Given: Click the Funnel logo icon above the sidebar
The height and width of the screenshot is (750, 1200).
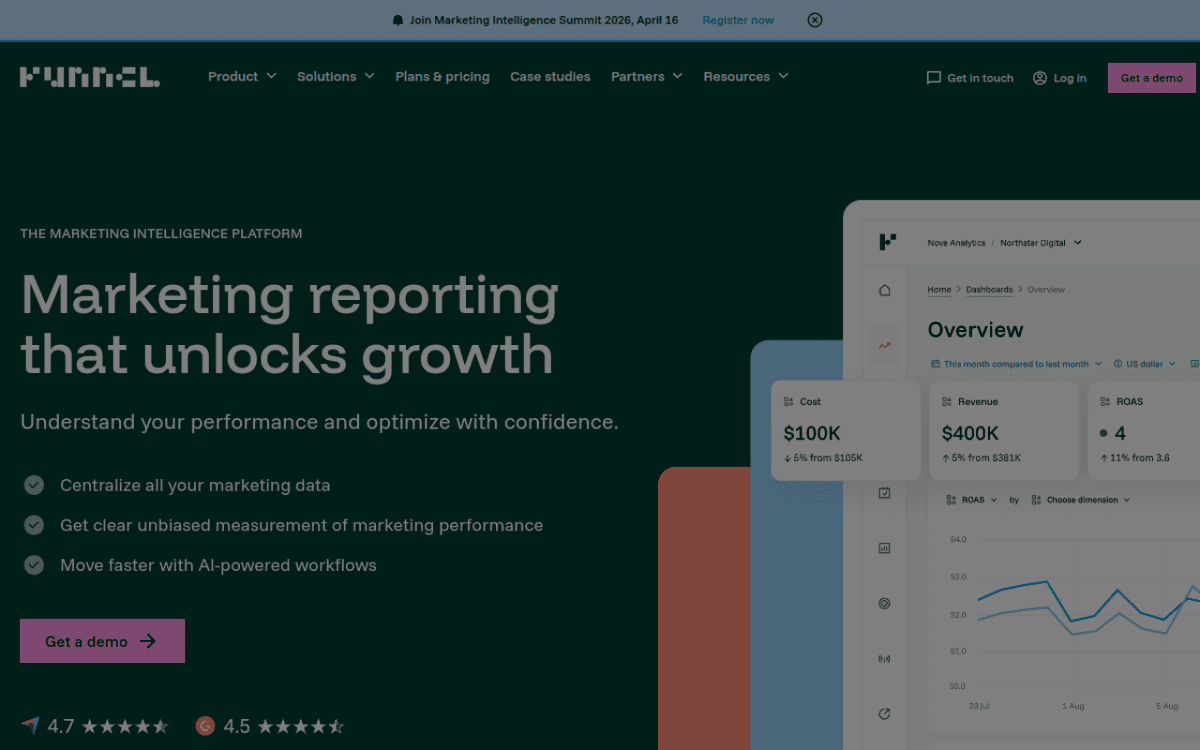Looking at the screenshot, I should pyautogui.click(x=887, y=242).
